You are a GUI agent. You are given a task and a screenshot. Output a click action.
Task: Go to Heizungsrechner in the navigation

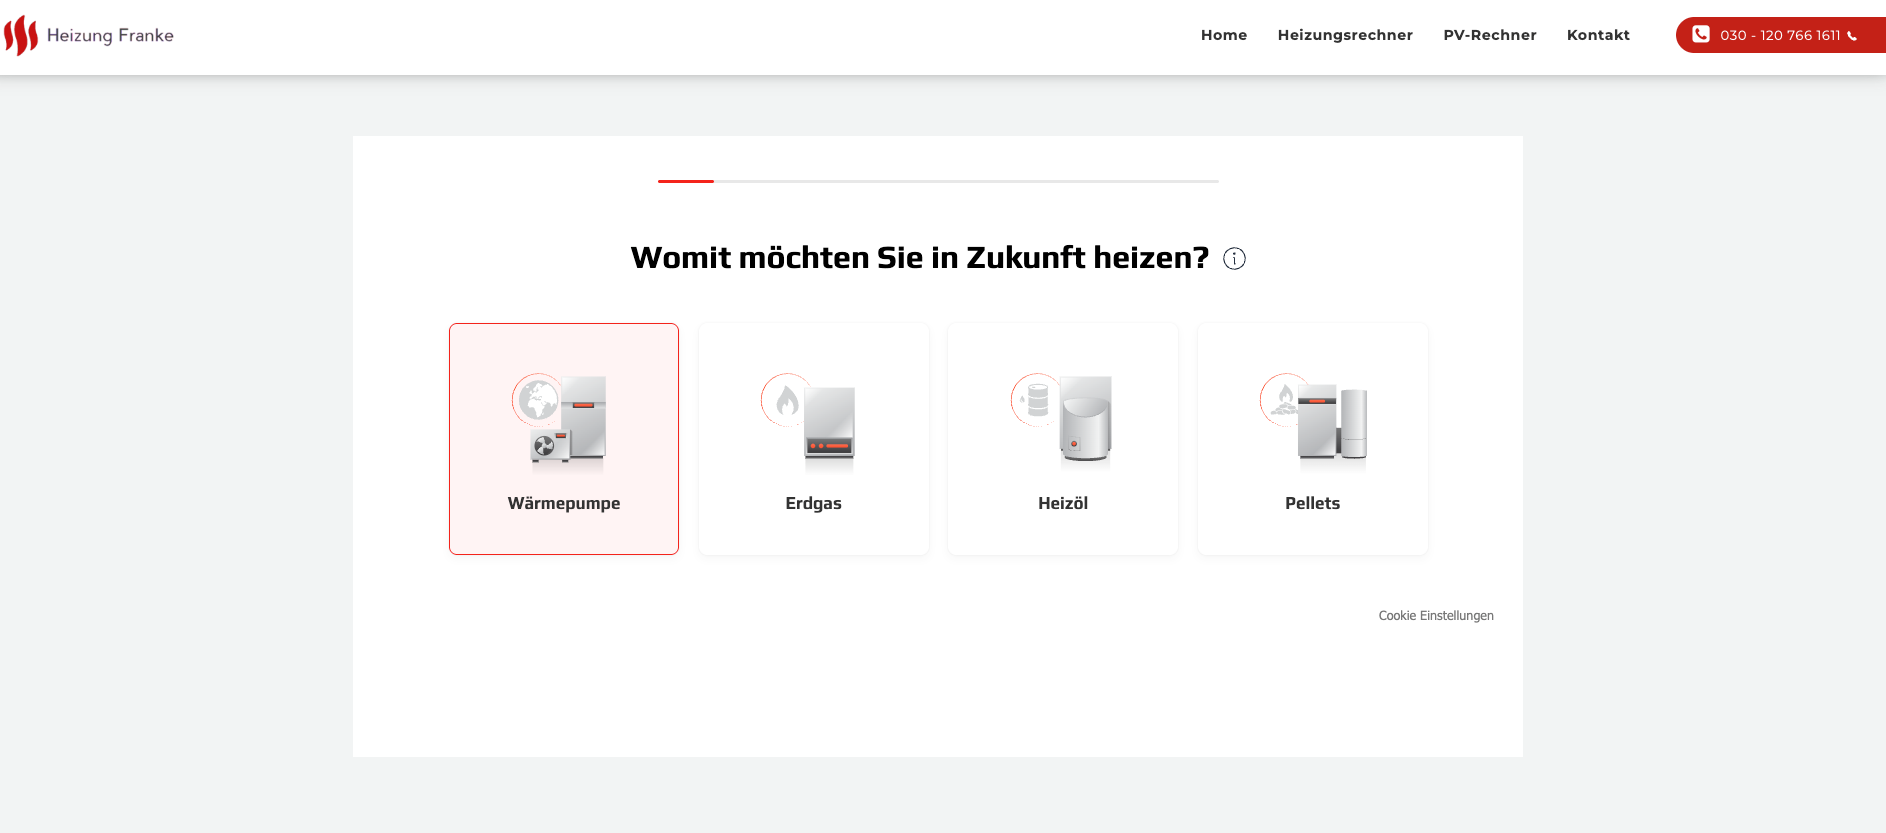point(1344,35)
